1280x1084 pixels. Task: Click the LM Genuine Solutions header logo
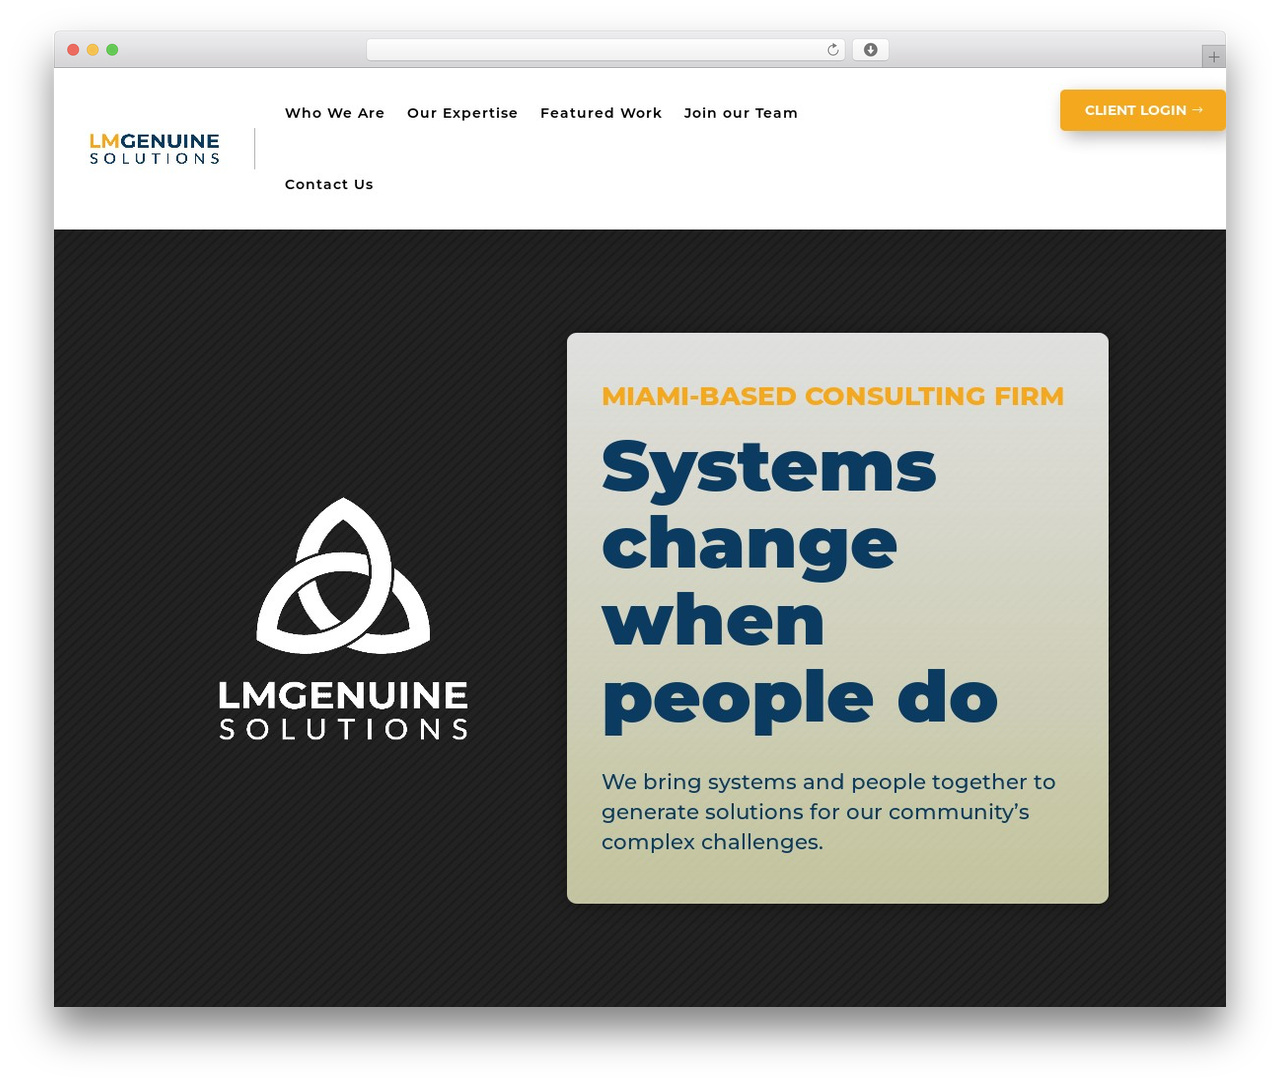[155, 149]
